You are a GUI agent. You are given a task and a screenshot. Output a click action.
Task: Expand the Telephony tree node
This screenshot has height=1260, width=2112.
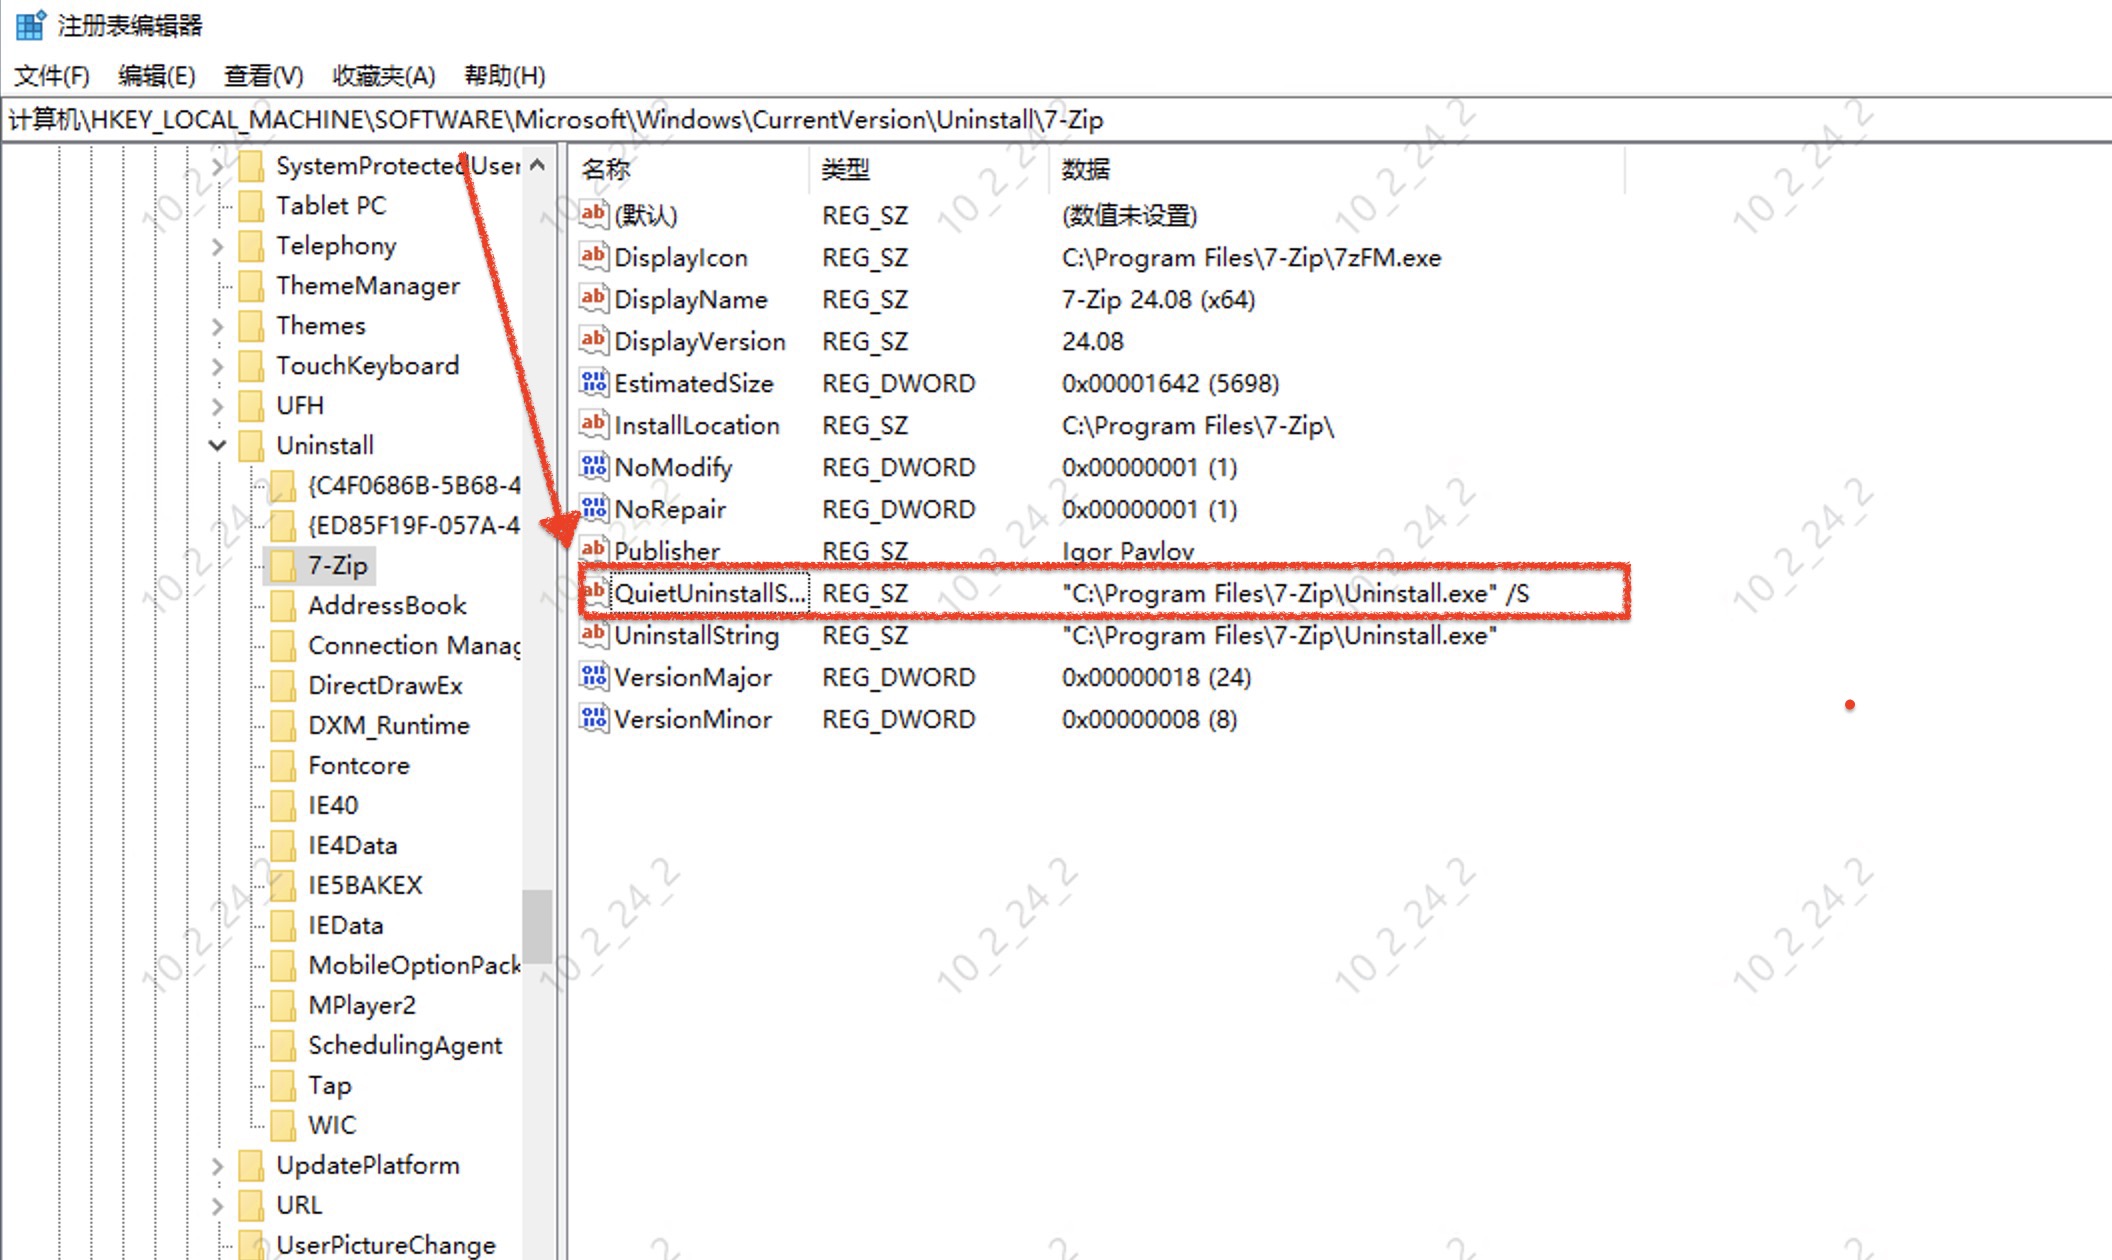click(x=217, y=246)
